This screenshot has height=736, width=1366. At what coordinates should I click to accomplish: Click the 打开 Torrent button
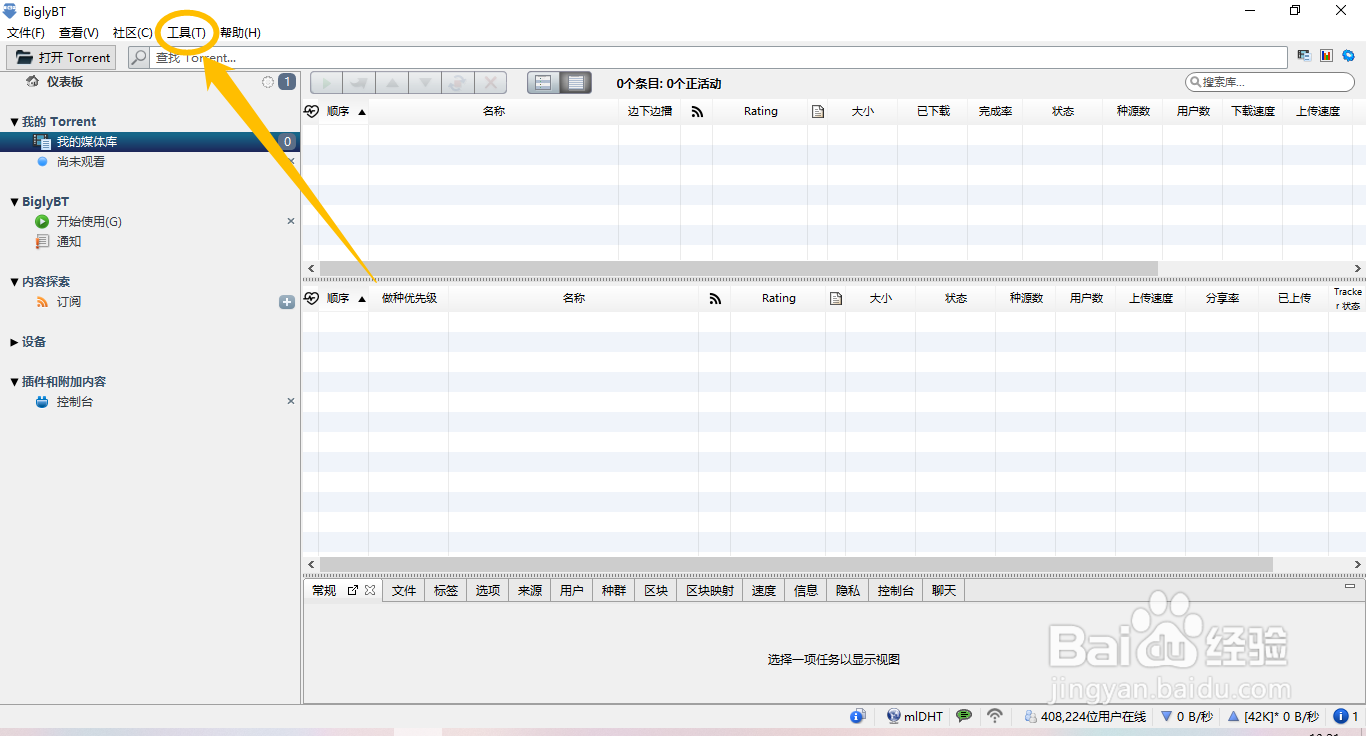click(62, 58)
